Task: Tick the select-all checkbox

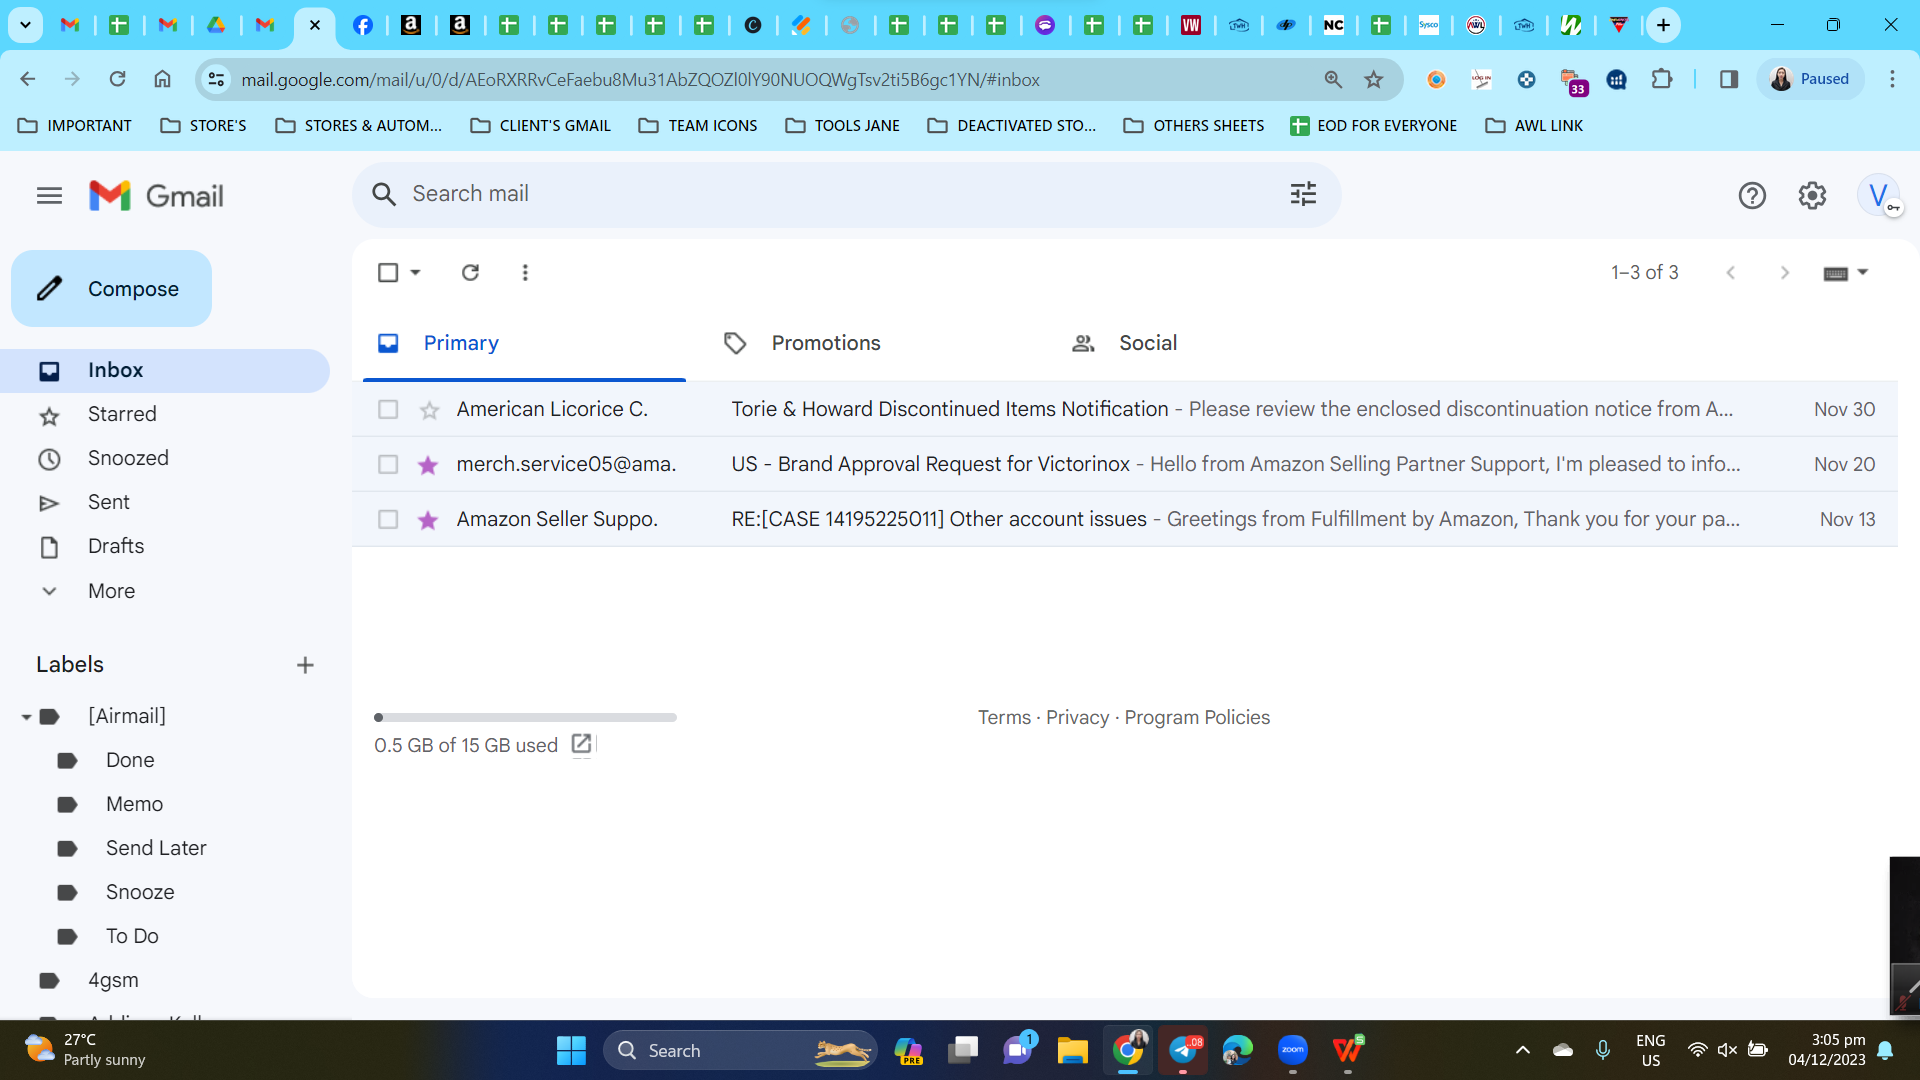Action: click(388, 272)
